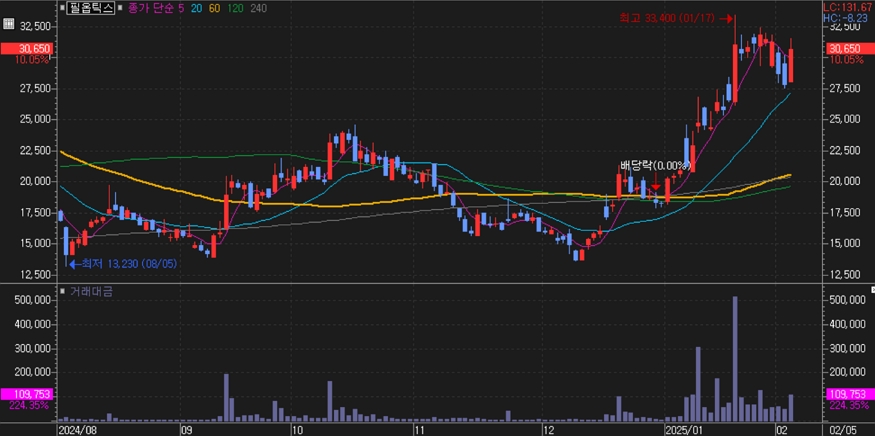Click the red down arrow under 배당락
This screenshot has width=875, height=436.
tap(655, 184)
